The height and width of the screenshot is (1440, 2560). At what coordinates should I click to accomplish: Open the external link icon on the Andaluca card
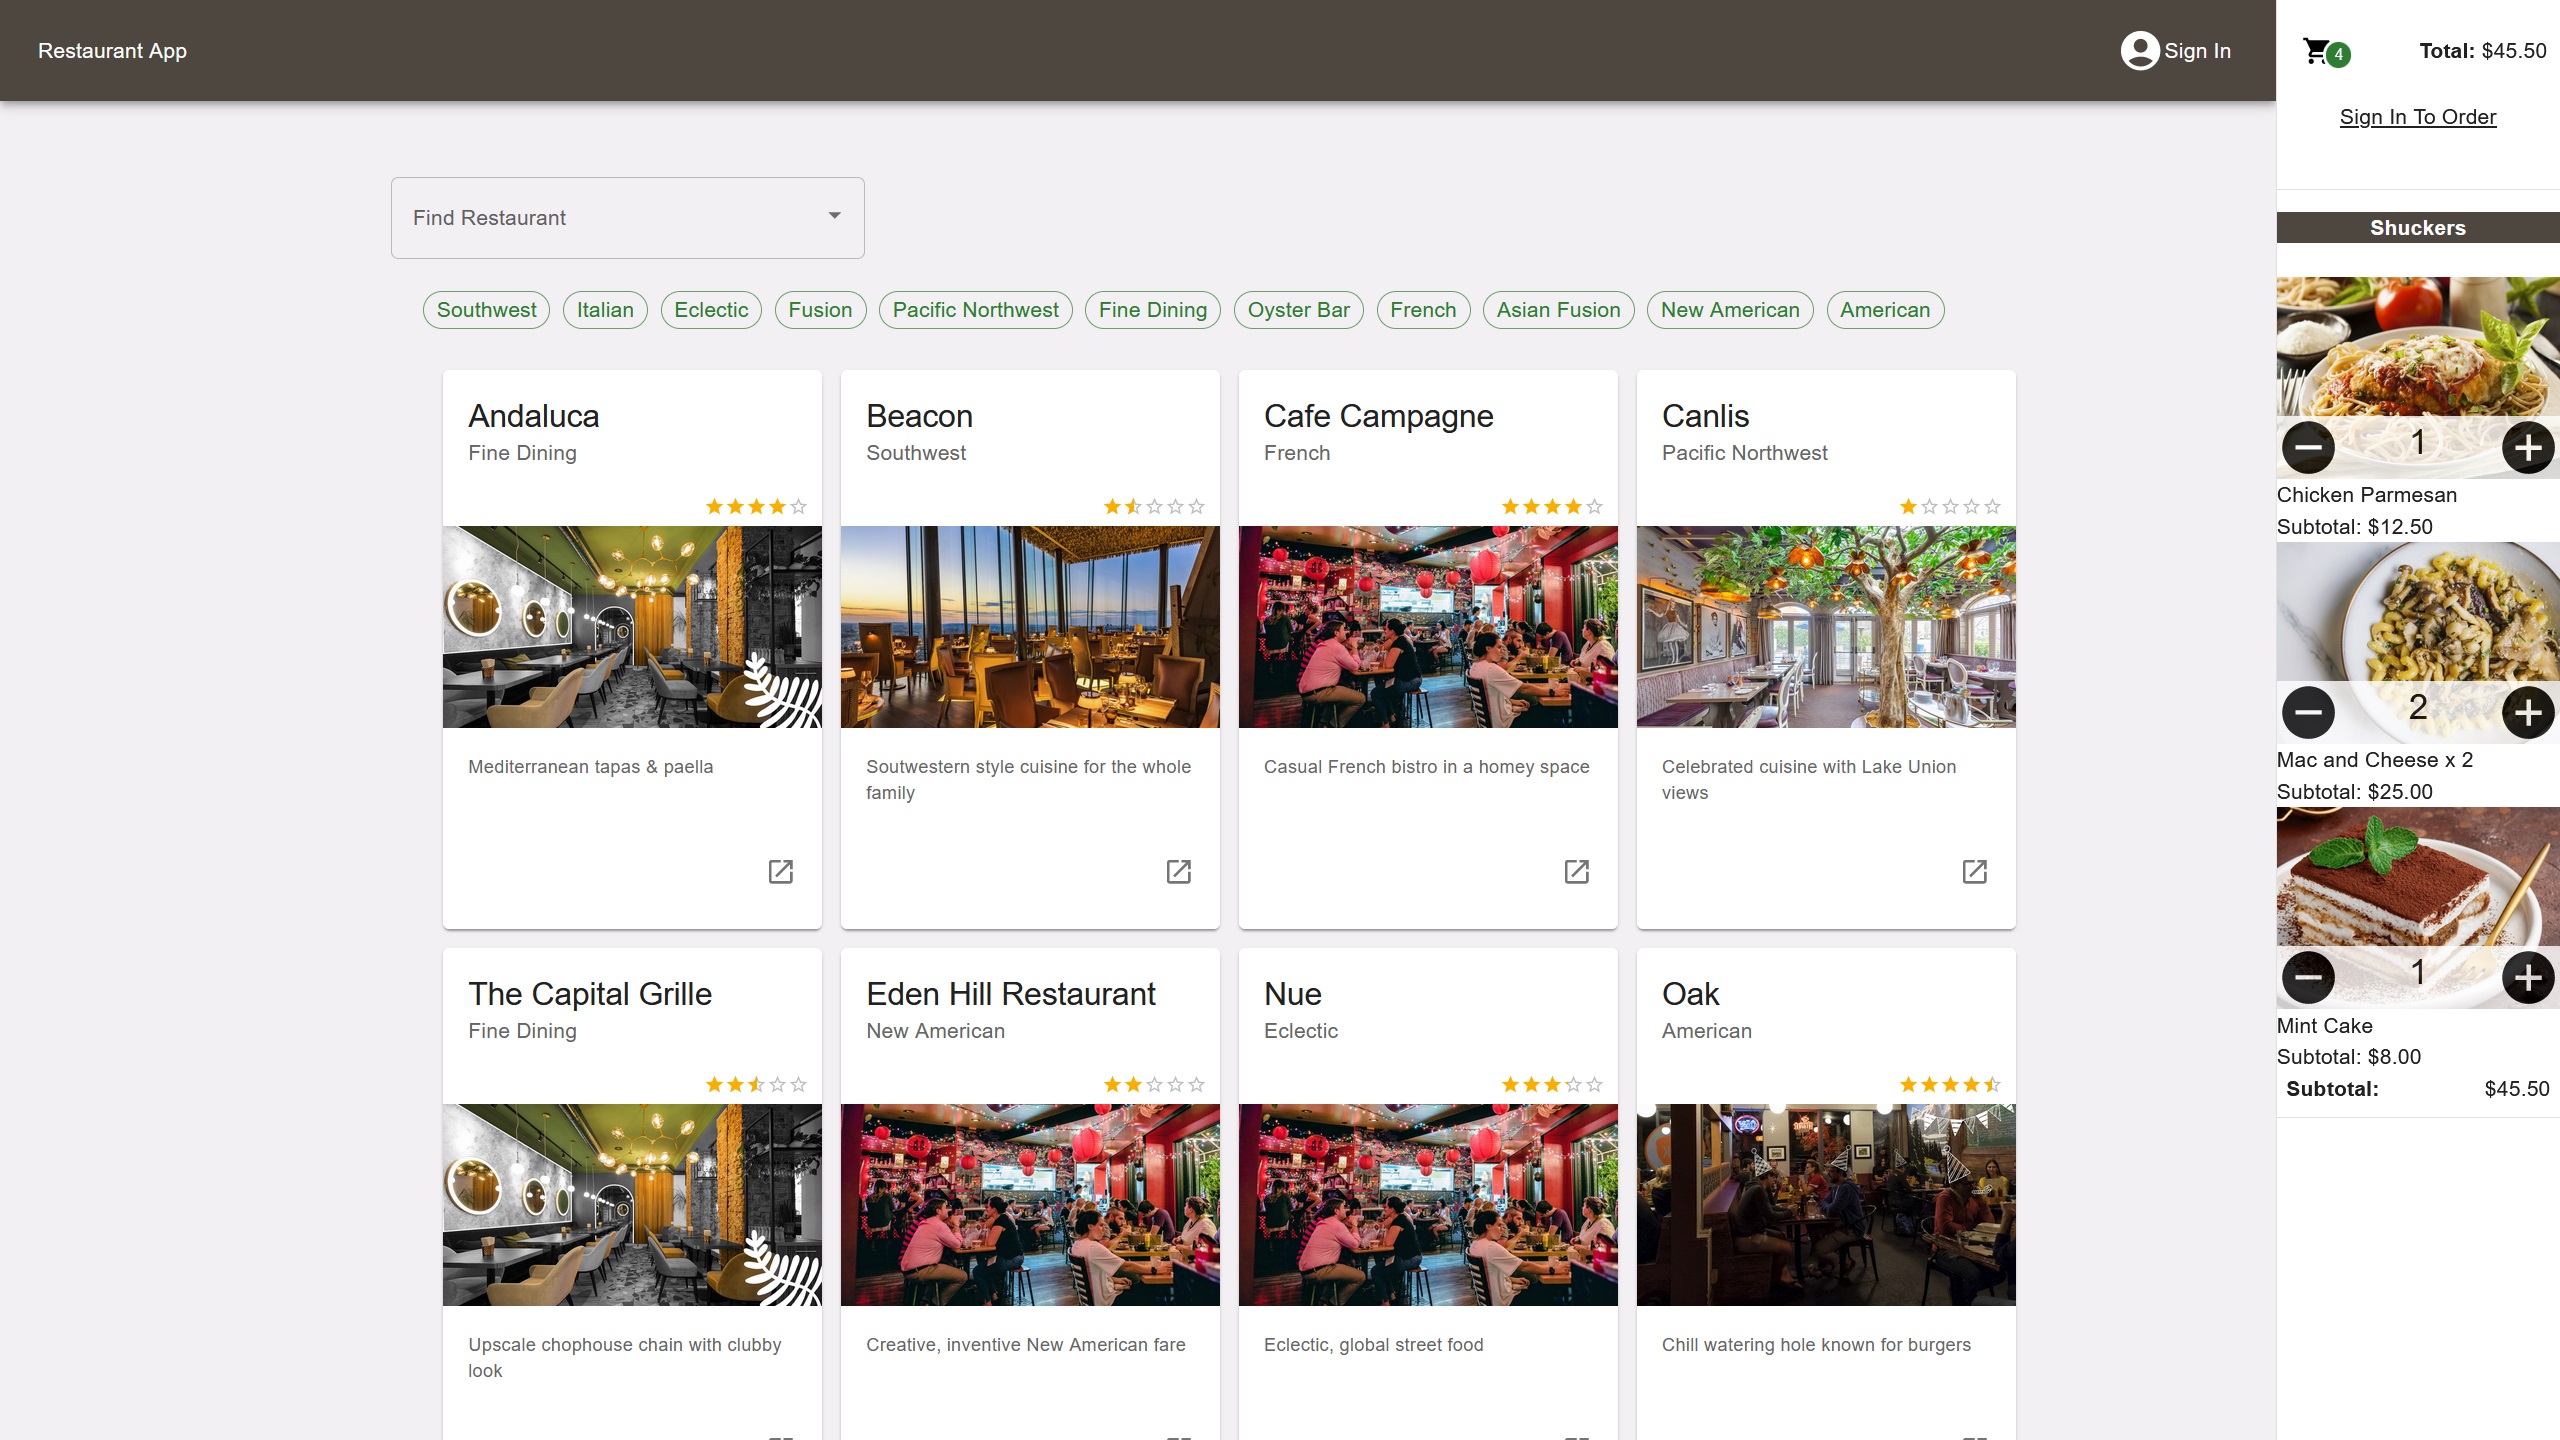782,872
